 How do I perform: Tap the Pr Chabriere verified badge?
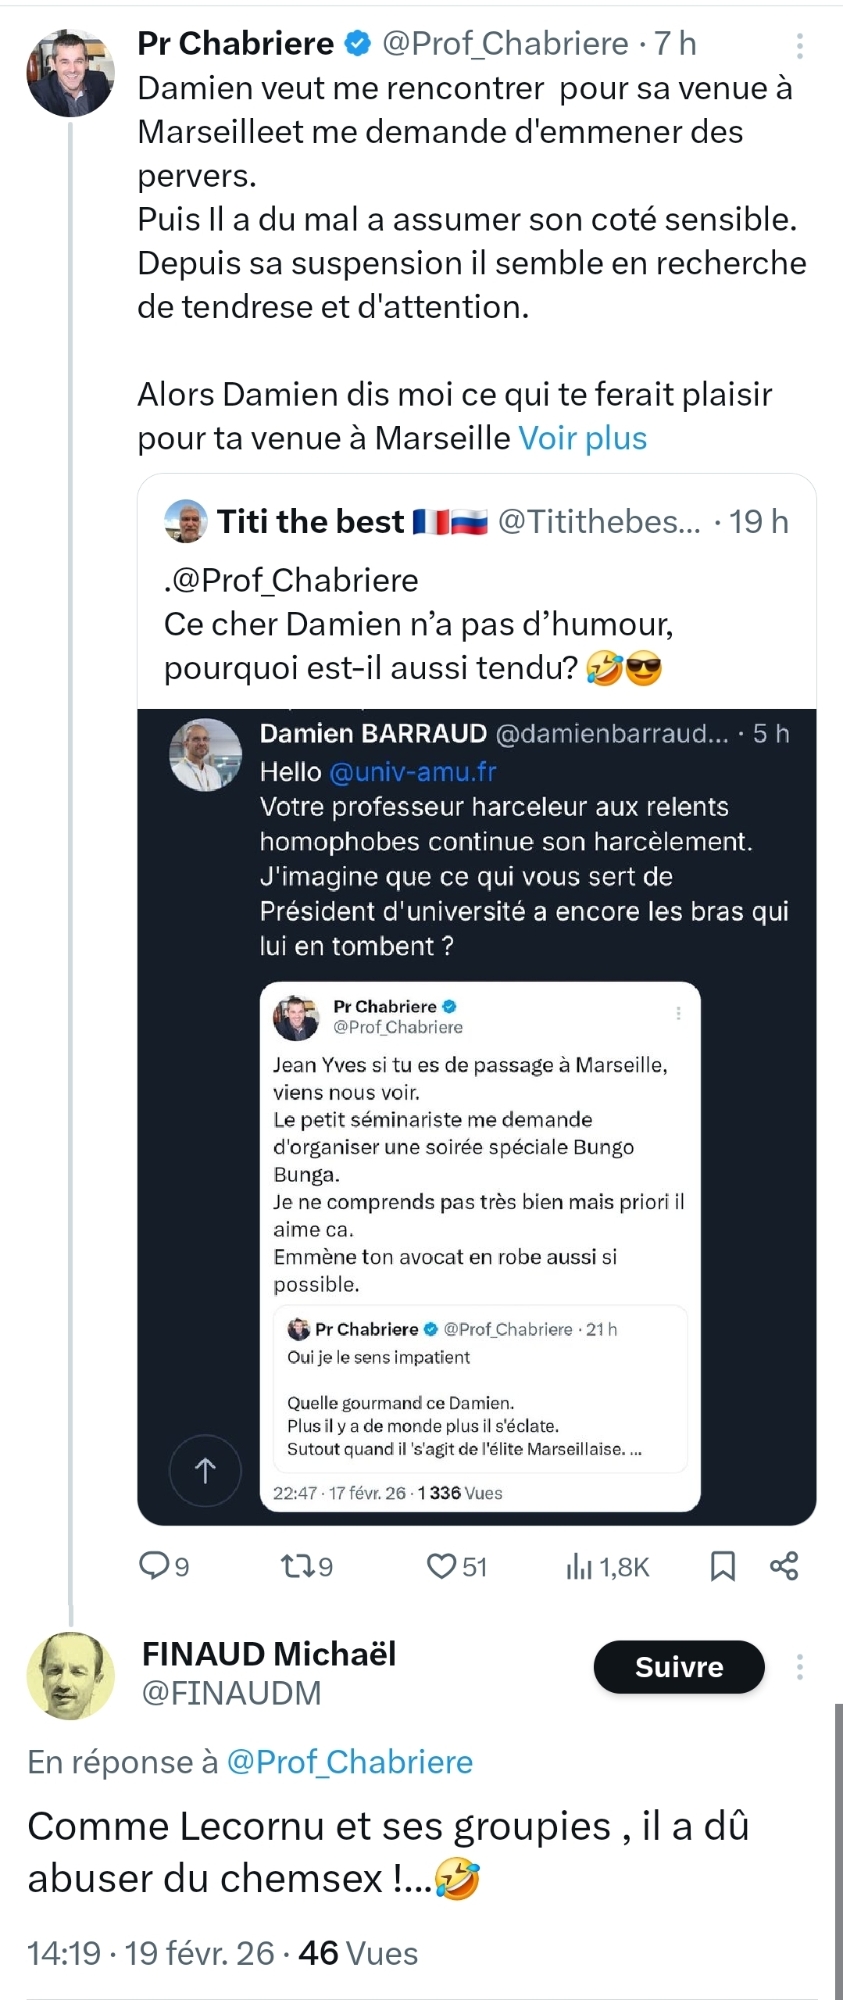[x=357, y=43]
